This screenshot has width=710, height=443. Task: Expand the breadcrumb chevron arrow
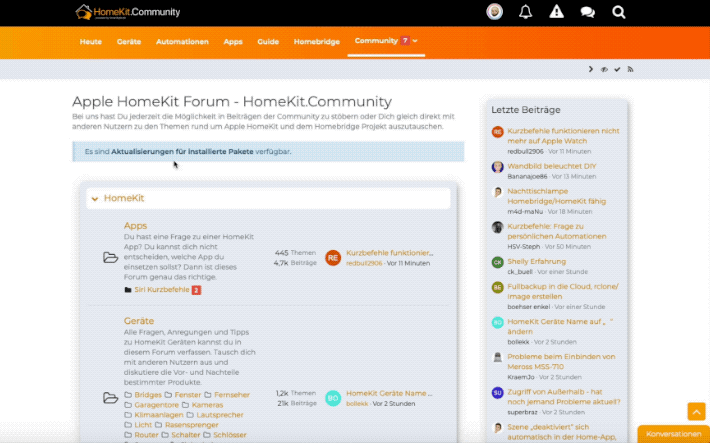click(x=591, y=69)
